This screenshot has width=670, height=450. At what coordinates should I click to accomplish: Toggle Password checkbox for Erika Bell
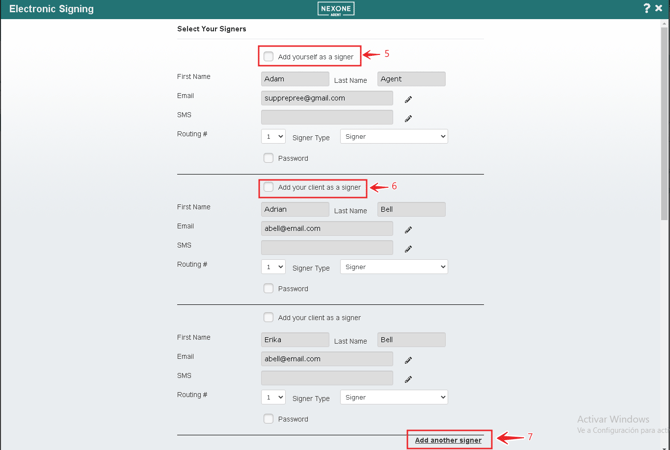click(268, 419)
